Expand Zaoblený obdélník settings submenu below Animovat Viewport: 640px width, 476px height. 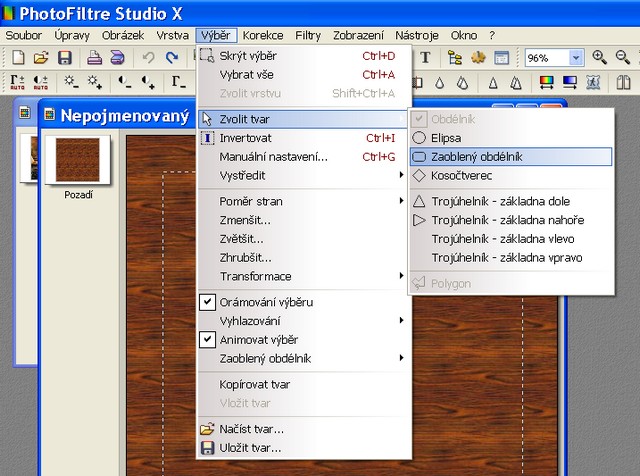pos(303,358)
